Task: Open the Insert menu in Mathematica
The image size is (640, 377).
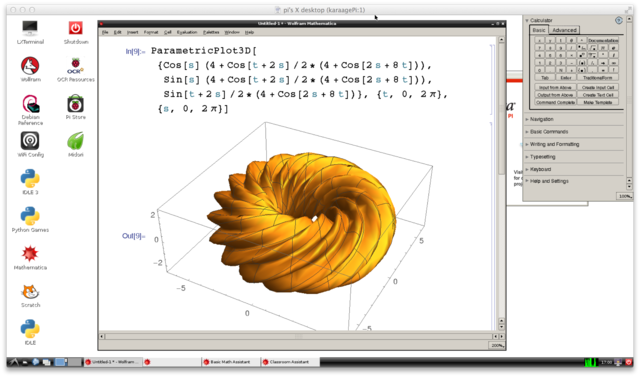Action: [133, 32]
